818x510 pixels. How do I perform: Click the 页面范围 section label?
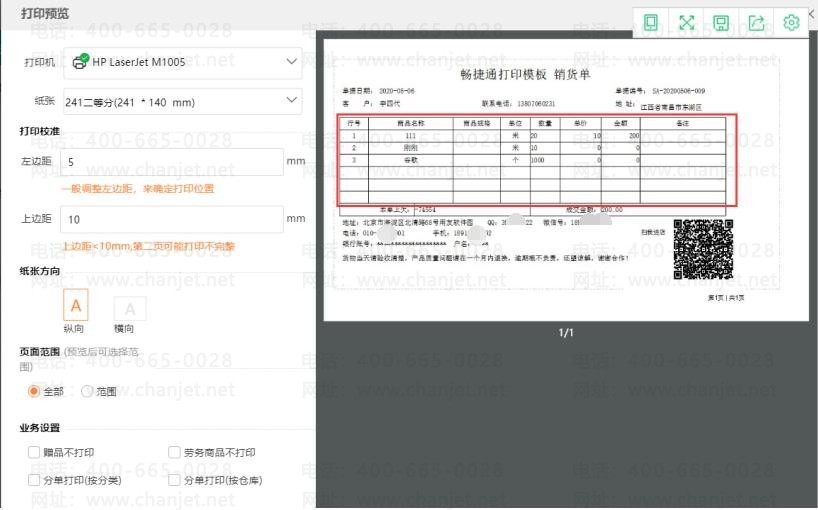pos(40,352)
